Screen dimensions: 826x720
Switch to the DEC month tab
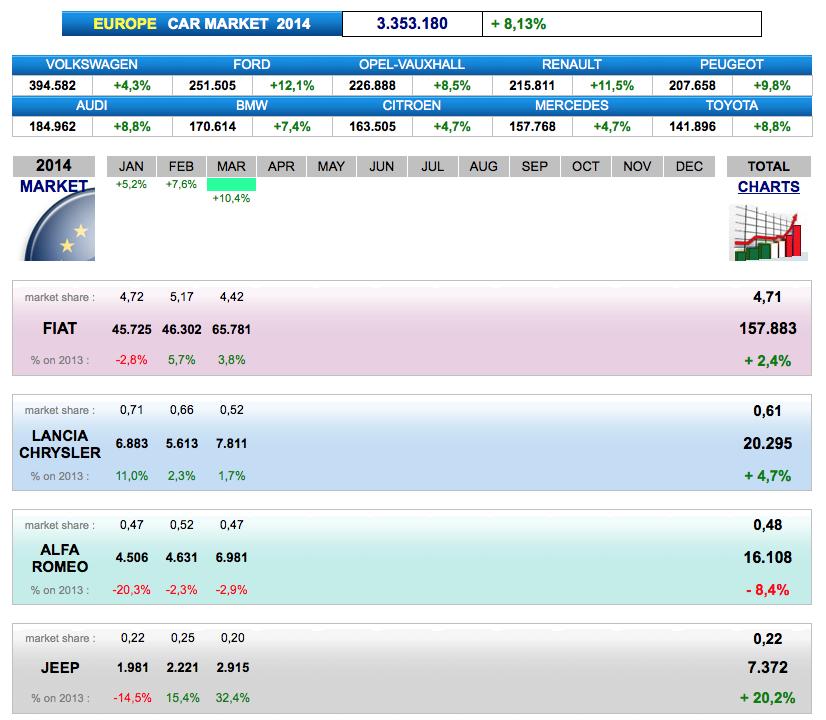point(689,166)
